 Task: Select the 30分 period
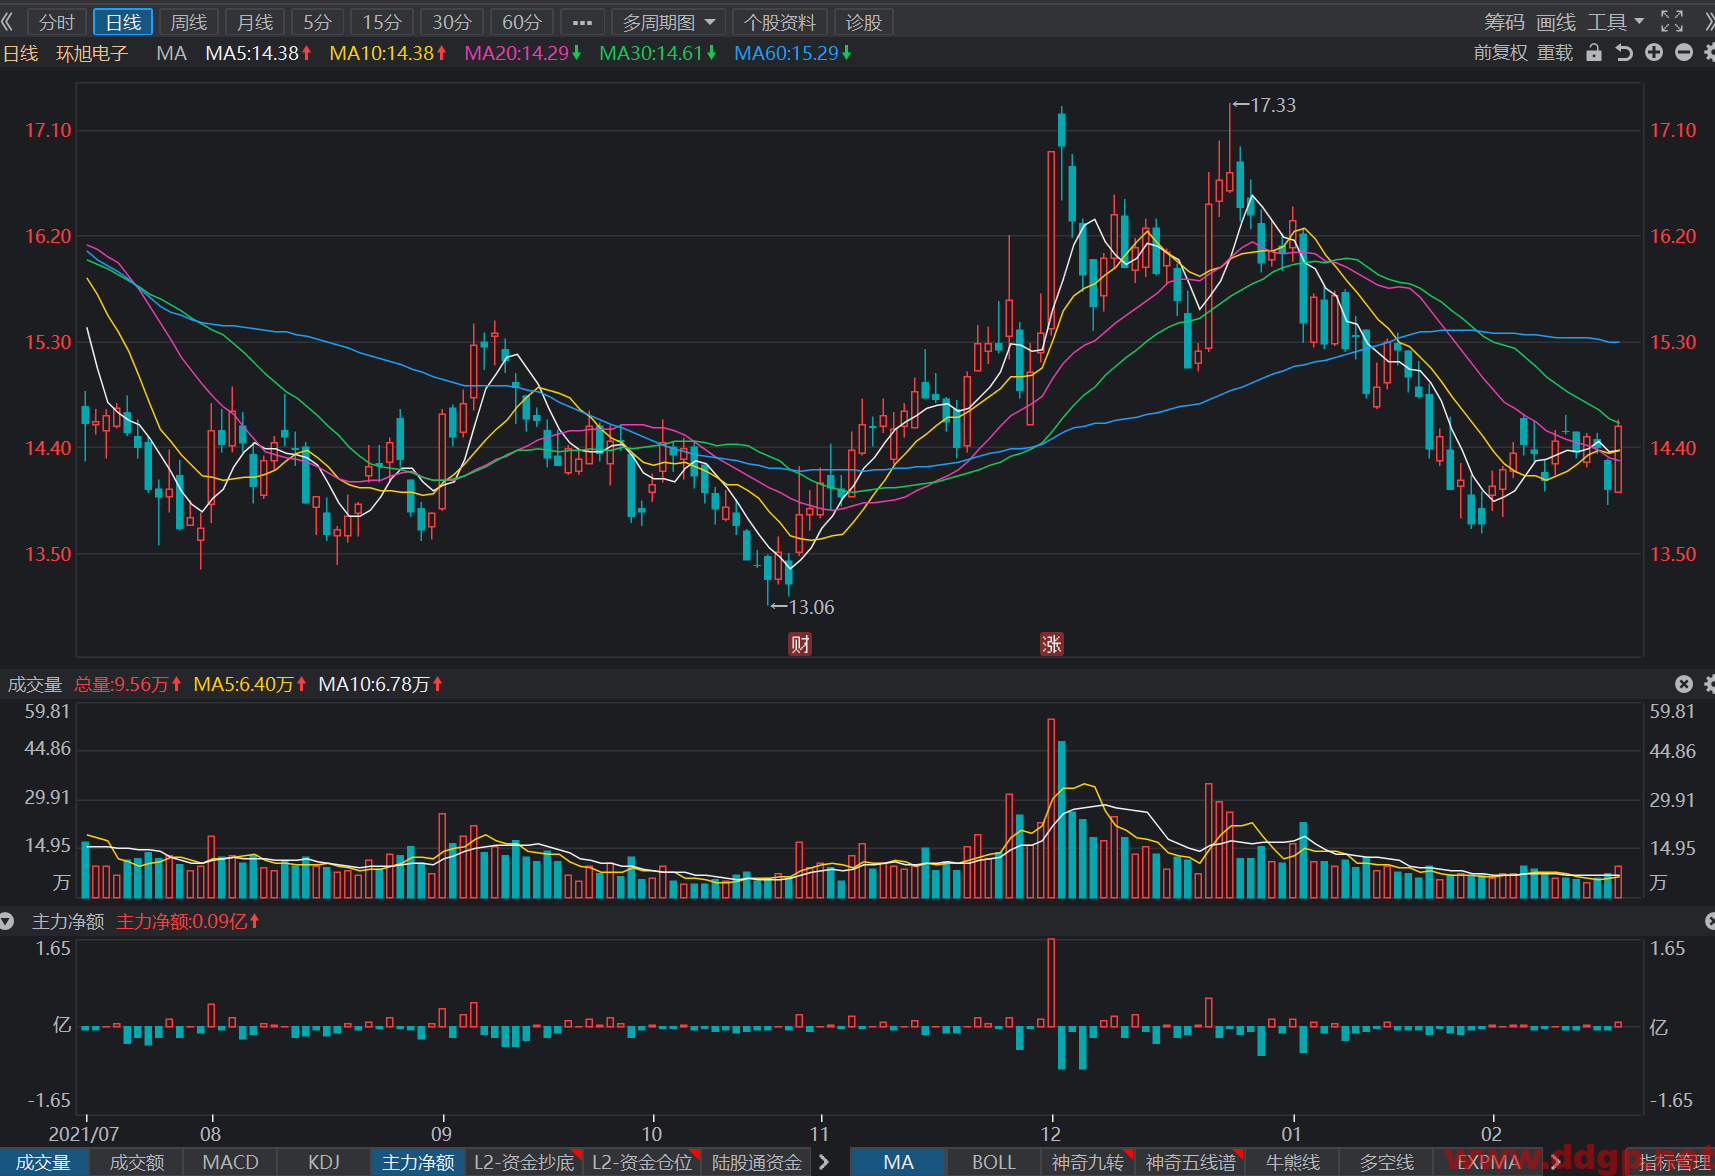tap(452, 22)
